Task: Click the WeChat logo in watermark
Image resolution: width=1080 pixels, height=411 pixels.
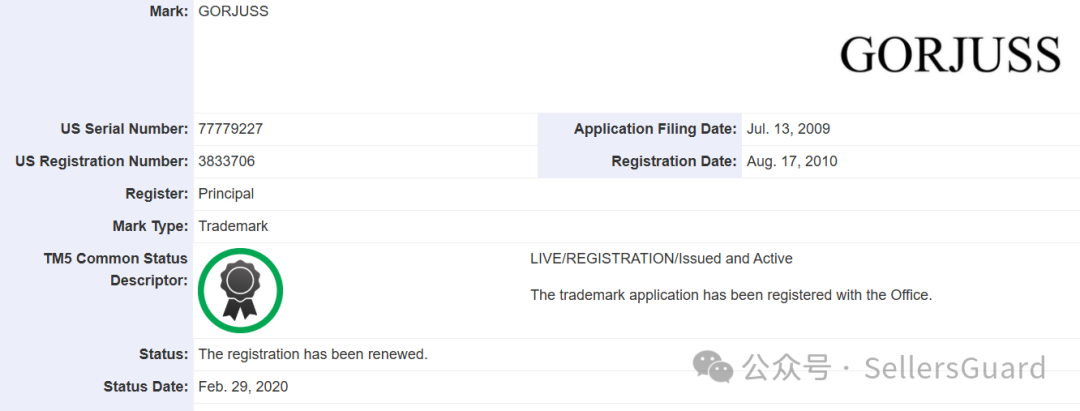Action: (x=714, y=366)
